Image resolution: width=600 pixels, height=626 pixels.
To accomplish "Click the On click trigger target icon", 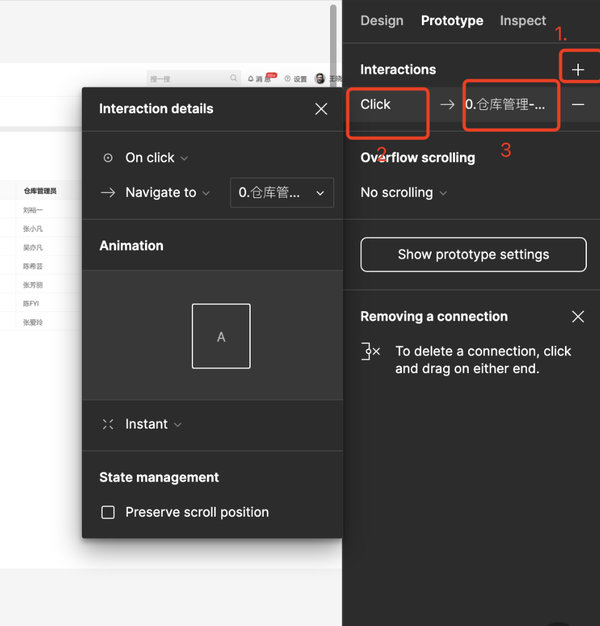I will 108,158.
